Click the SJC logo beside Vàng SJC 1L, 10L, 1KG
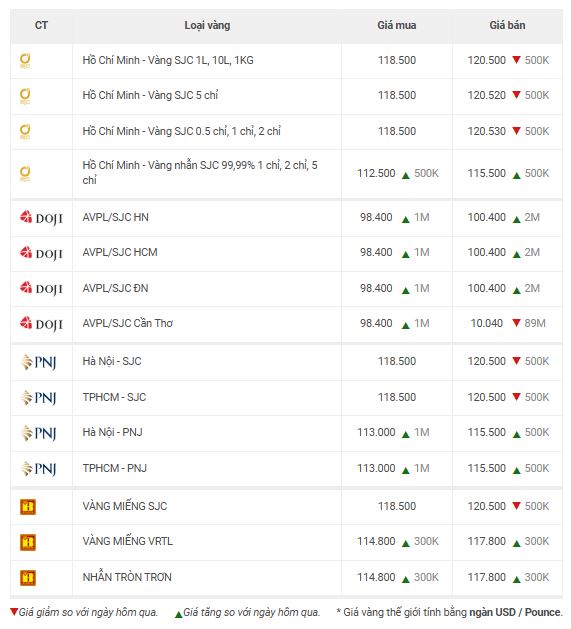Screen dimensions: 571x629 25,61
